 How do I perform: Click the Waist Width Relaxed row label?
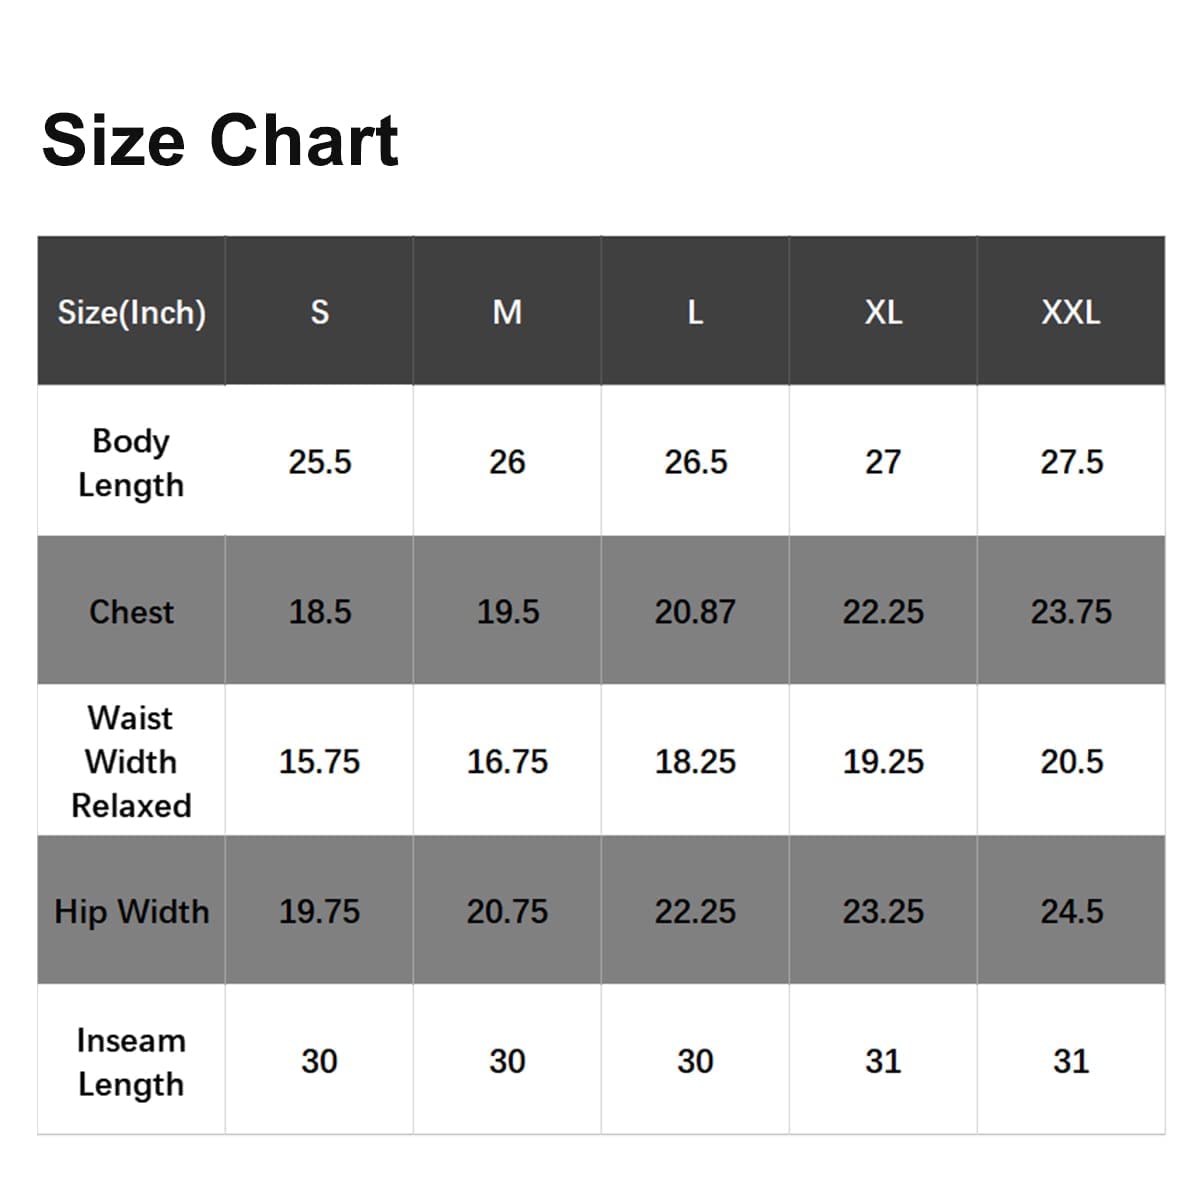point(131,761)
